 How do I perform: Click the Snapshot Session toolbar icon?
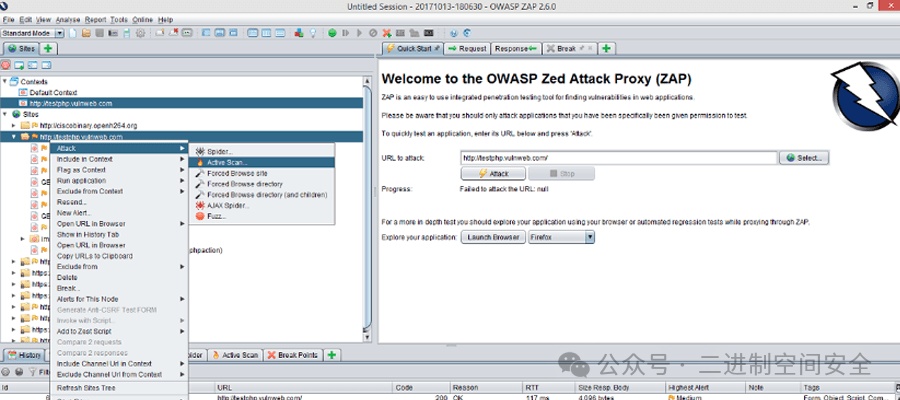(113, 33)
